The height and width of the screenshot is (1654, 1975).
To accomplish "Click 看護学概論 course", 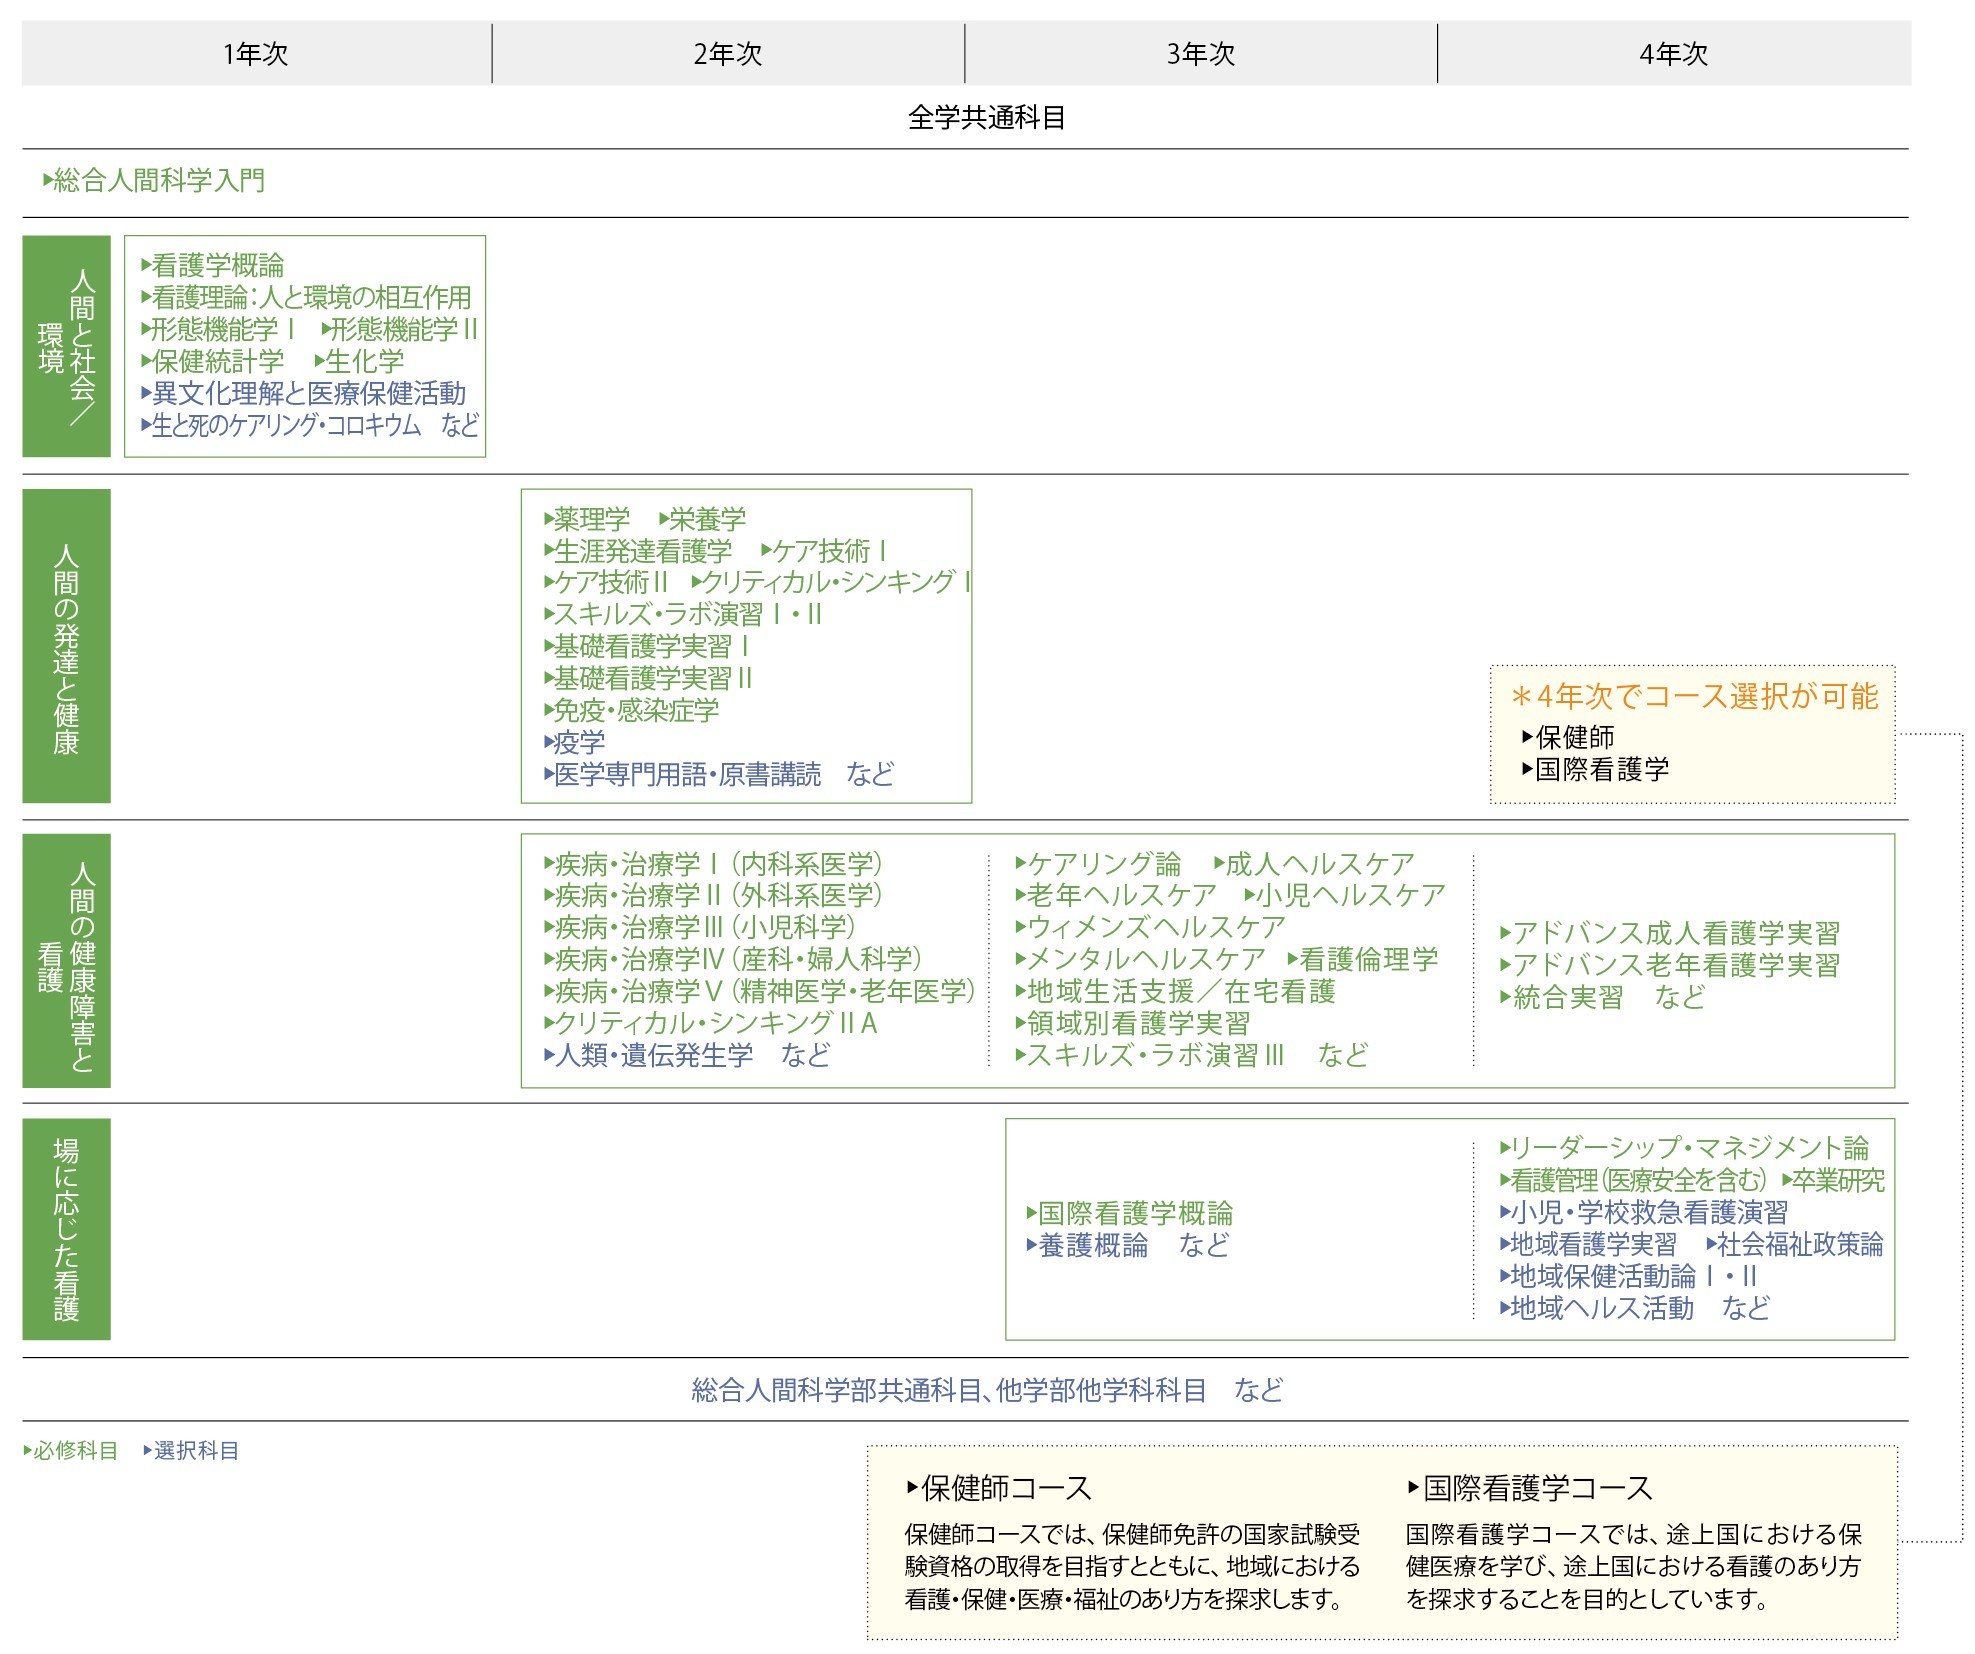I will coord(213,265).
